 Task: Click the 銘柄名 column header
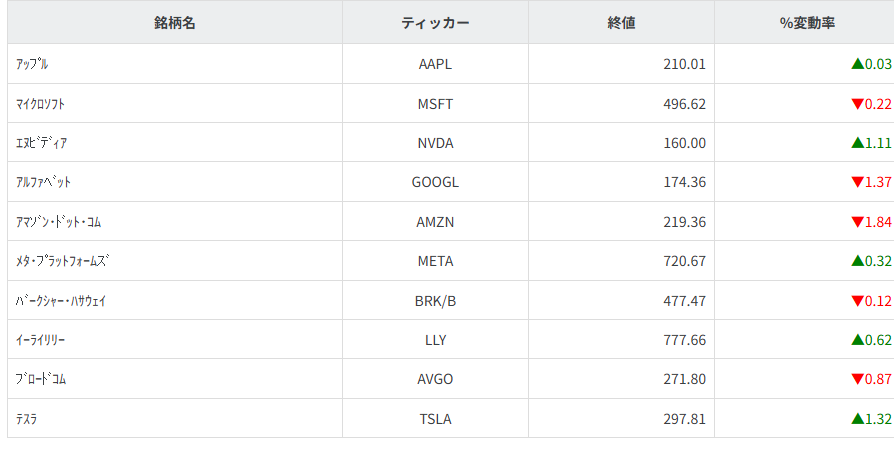[175, 23]
